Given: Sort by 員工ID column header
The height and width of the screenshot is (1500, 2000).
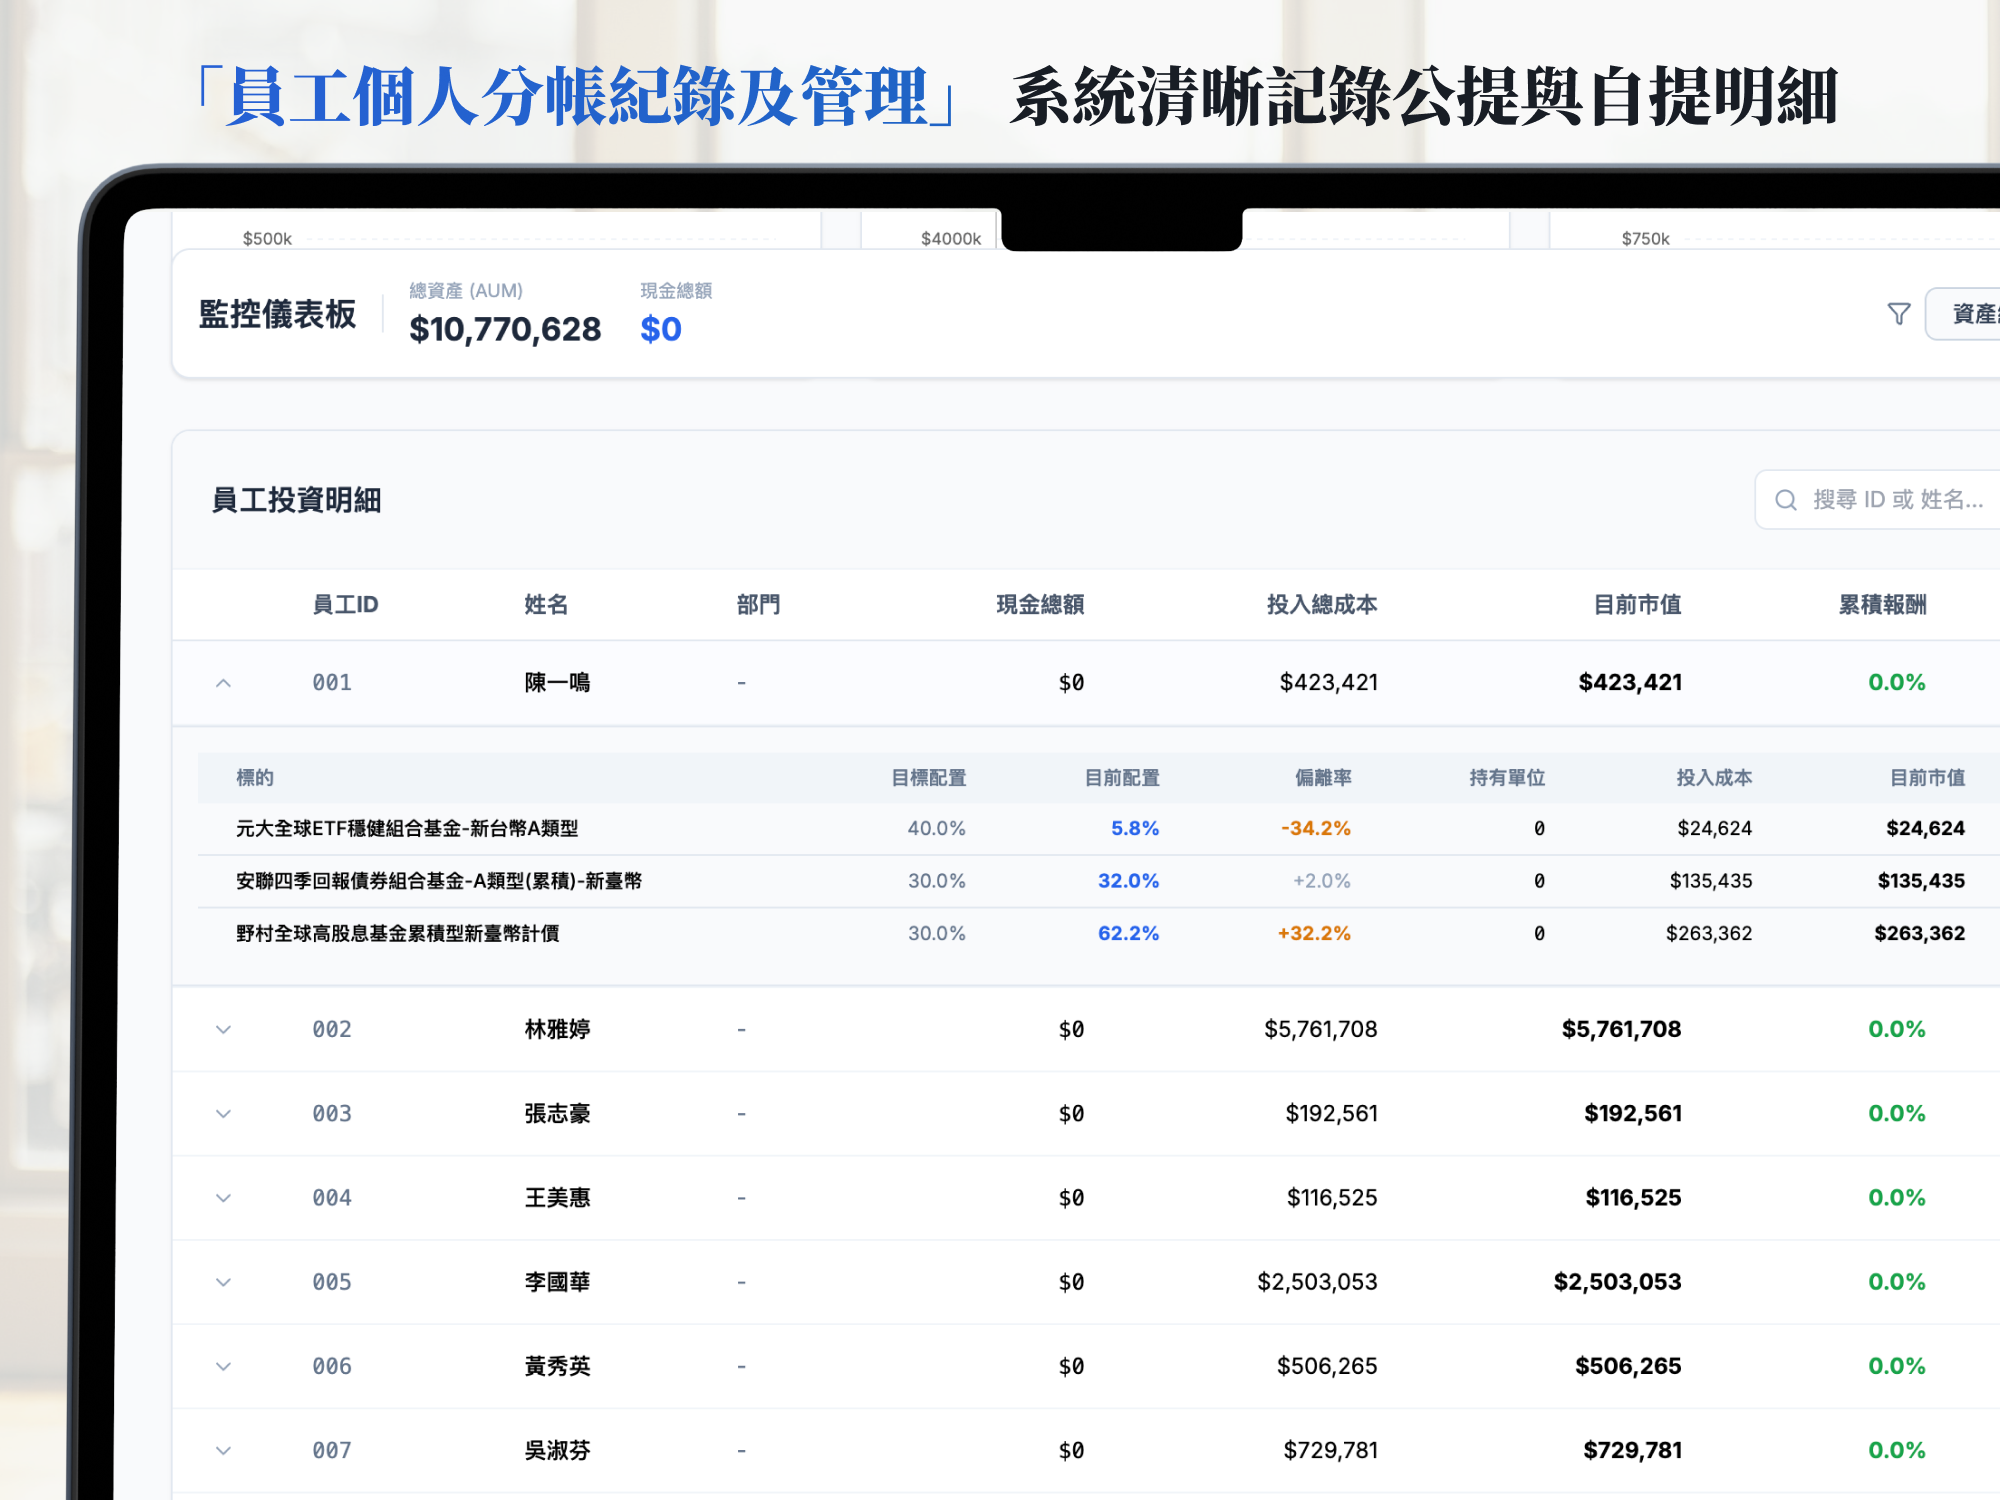Looking at the screenshot, I should [345, 605].
